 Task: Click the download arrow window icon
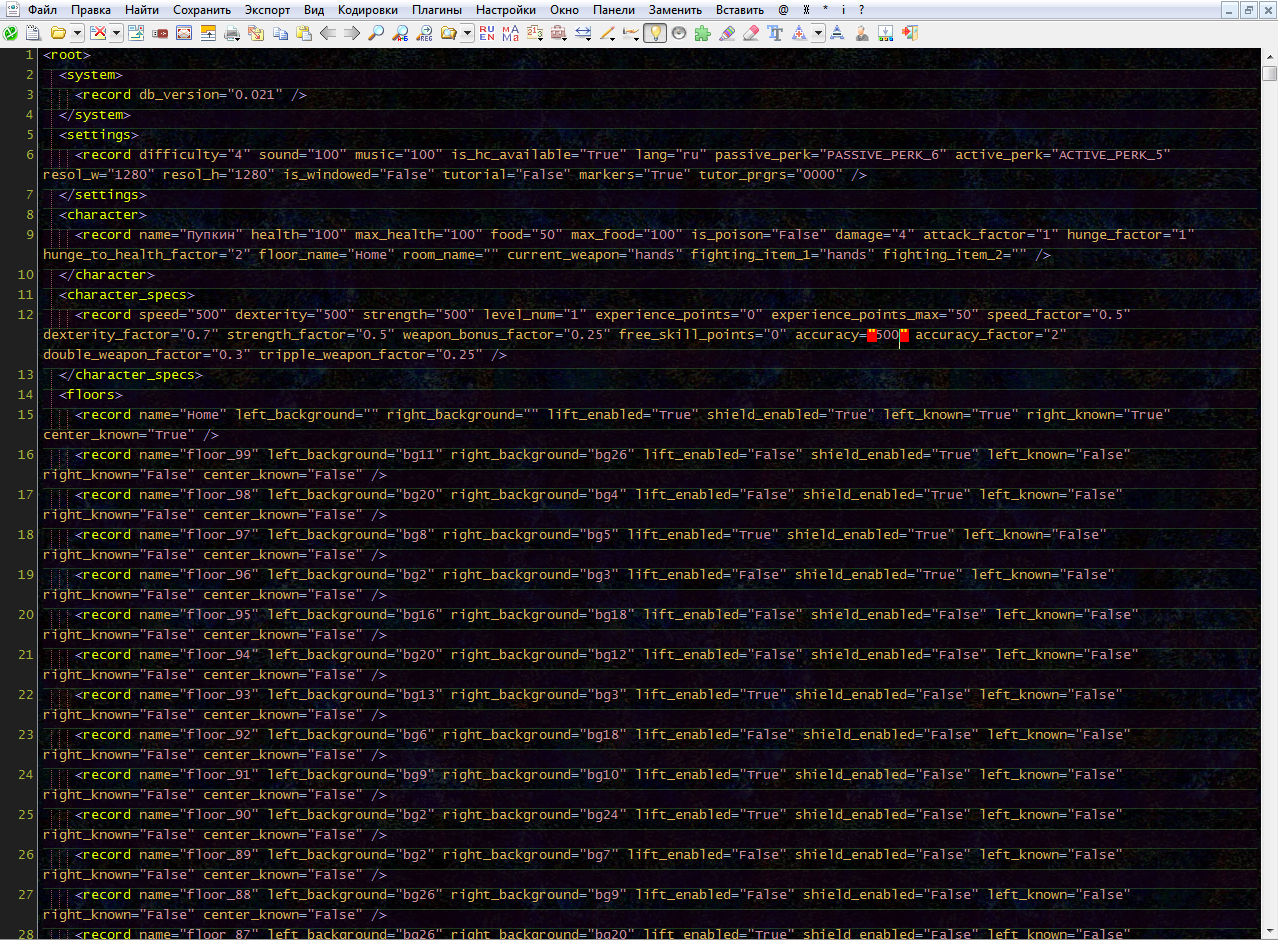pyautogui.click(x=885, y=33)
